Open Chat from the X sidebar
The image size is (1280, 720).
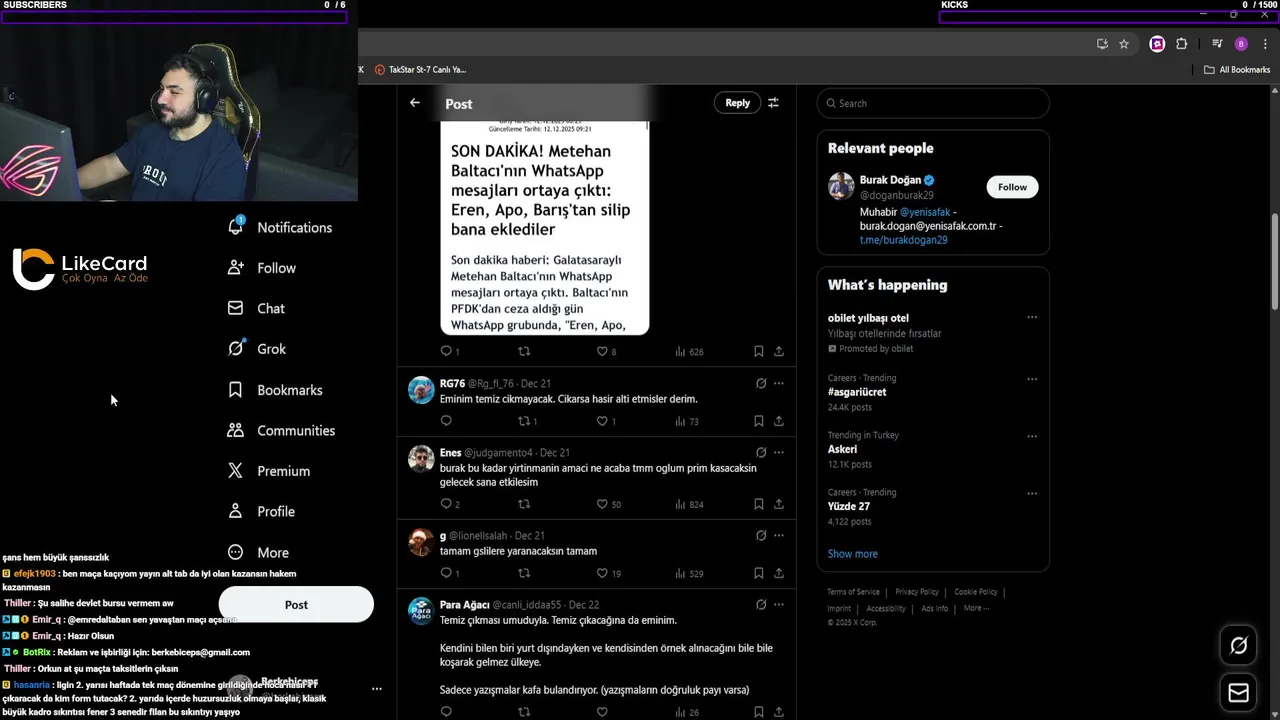click(257, 308)
